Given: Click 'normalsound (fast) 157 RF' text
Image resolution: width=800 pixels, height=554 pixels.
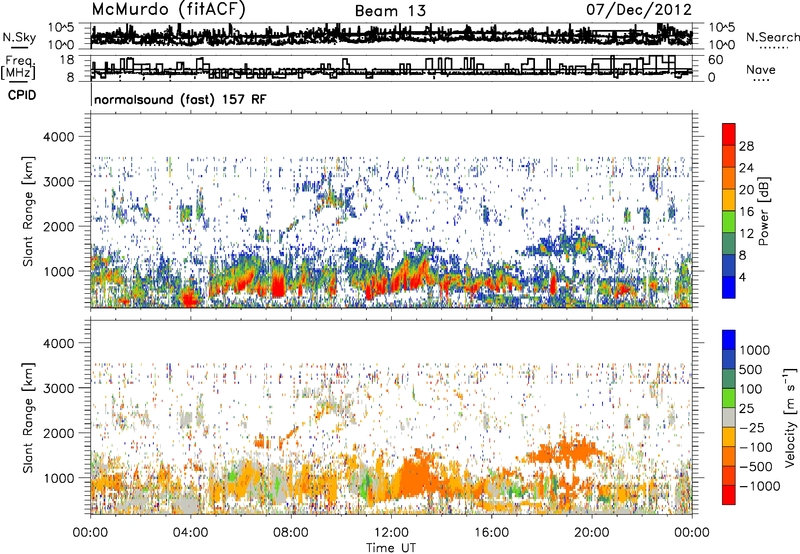Looking at the screenshot, I should click(180, 99).
